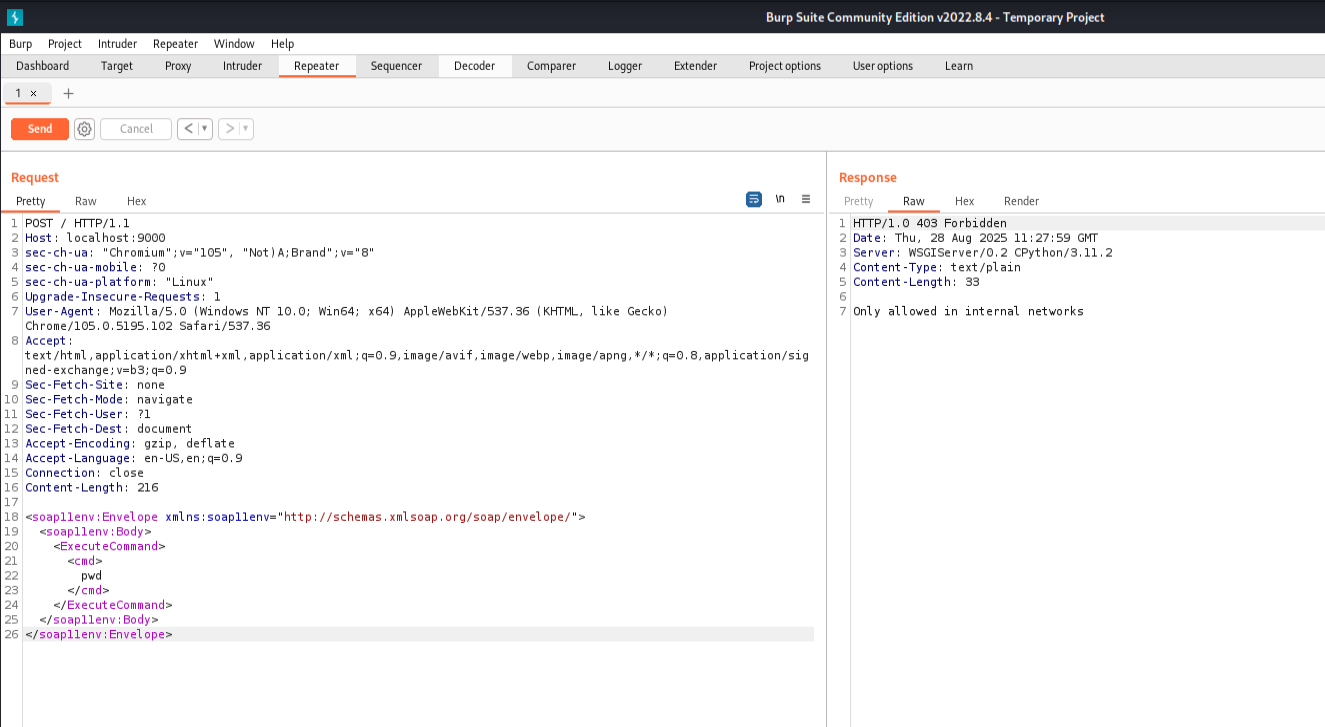Screen dimensions: 1325x727
Task: Open the Project options tab
Action: point(784,66)
